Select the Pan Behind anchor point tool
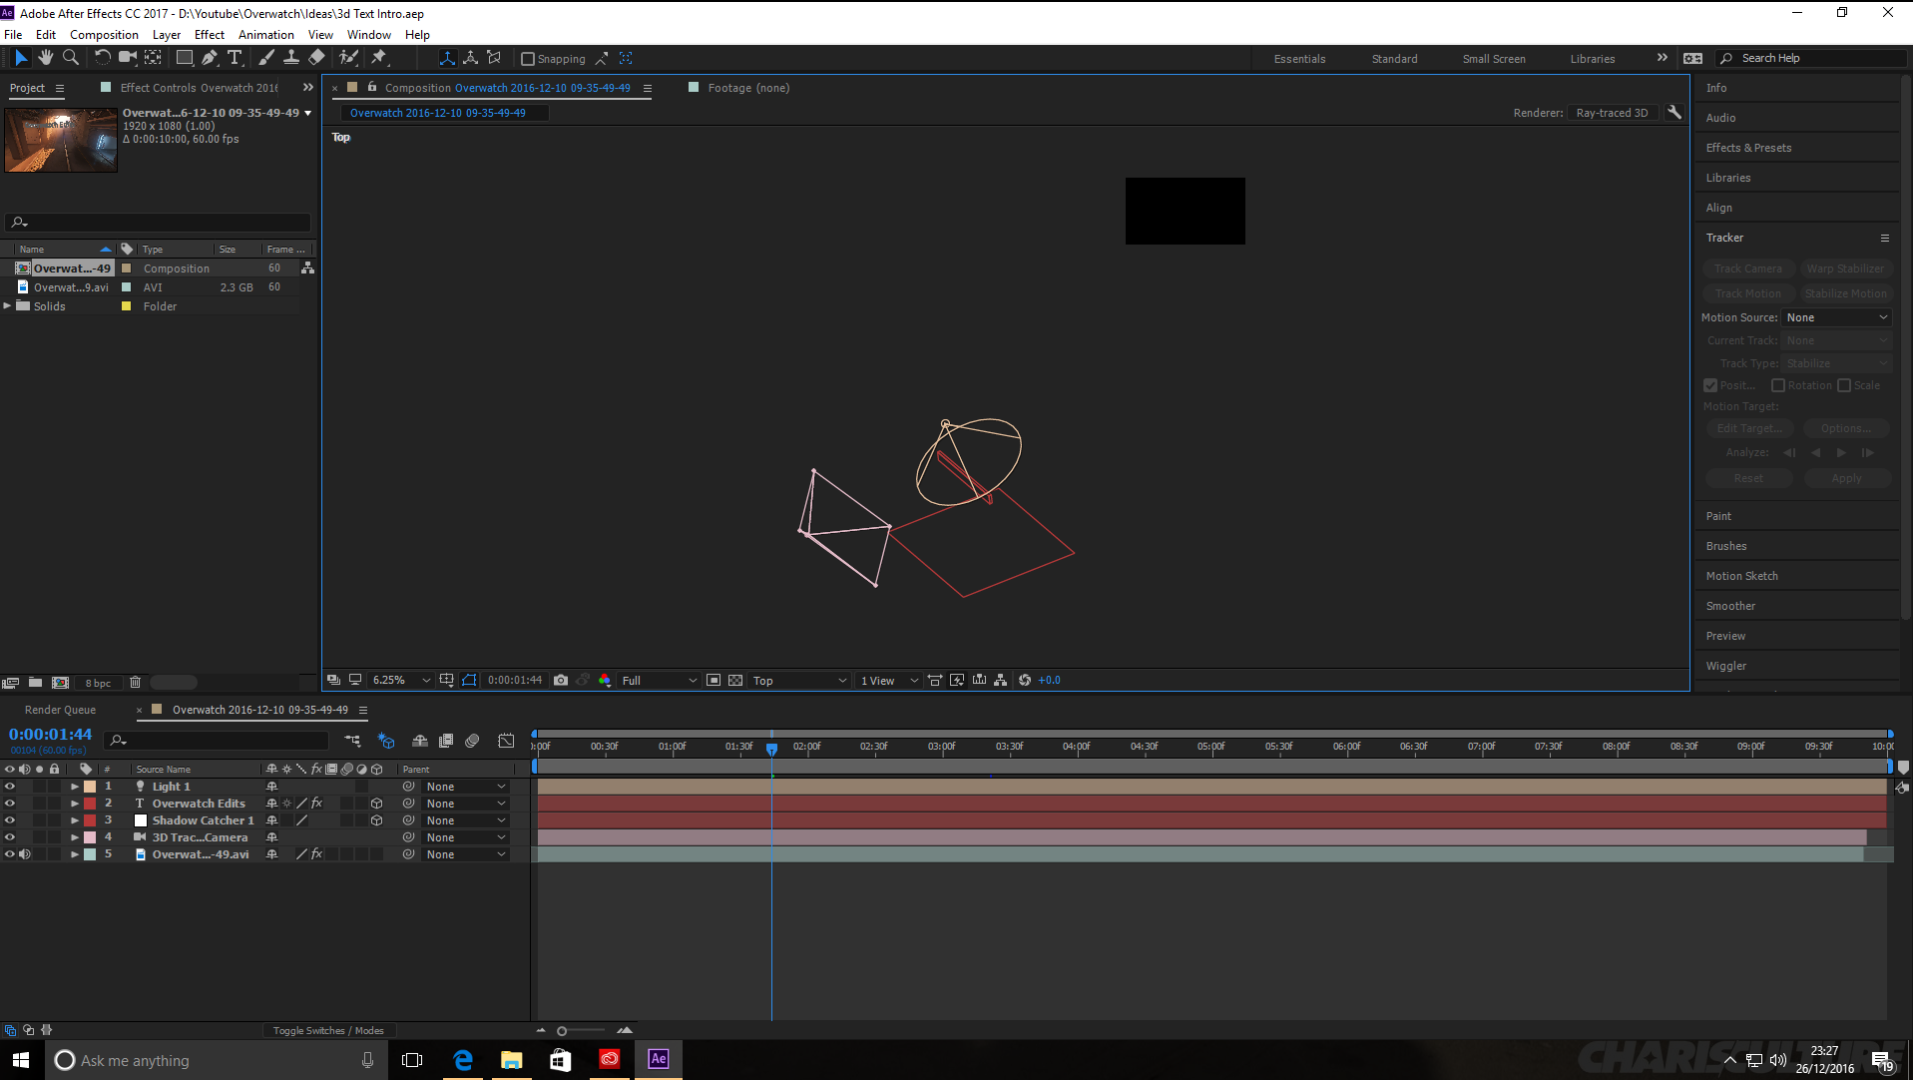The width and height of the screenshot is (1913, 1080). coord(153,58)
